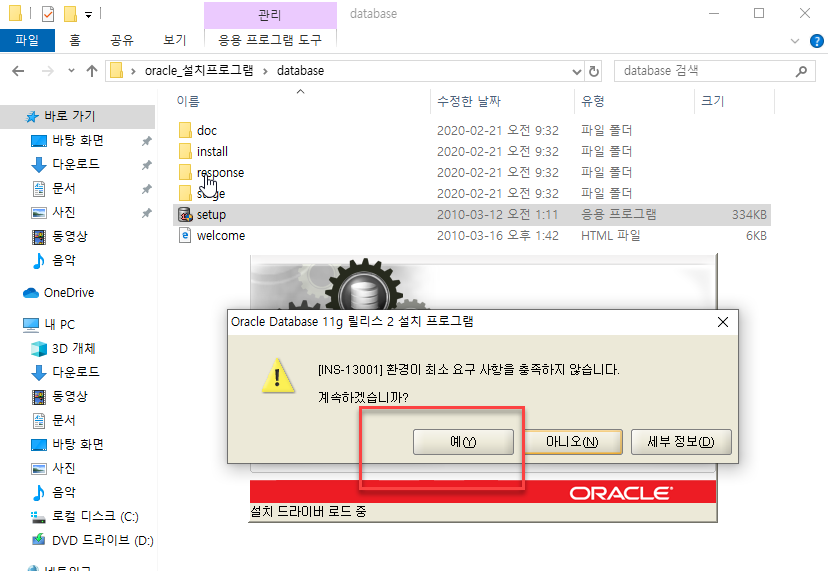Viewport: 828px width, 571px height.
Task: Click the Forward navigation arrow
Action: [x=48, y=71]
